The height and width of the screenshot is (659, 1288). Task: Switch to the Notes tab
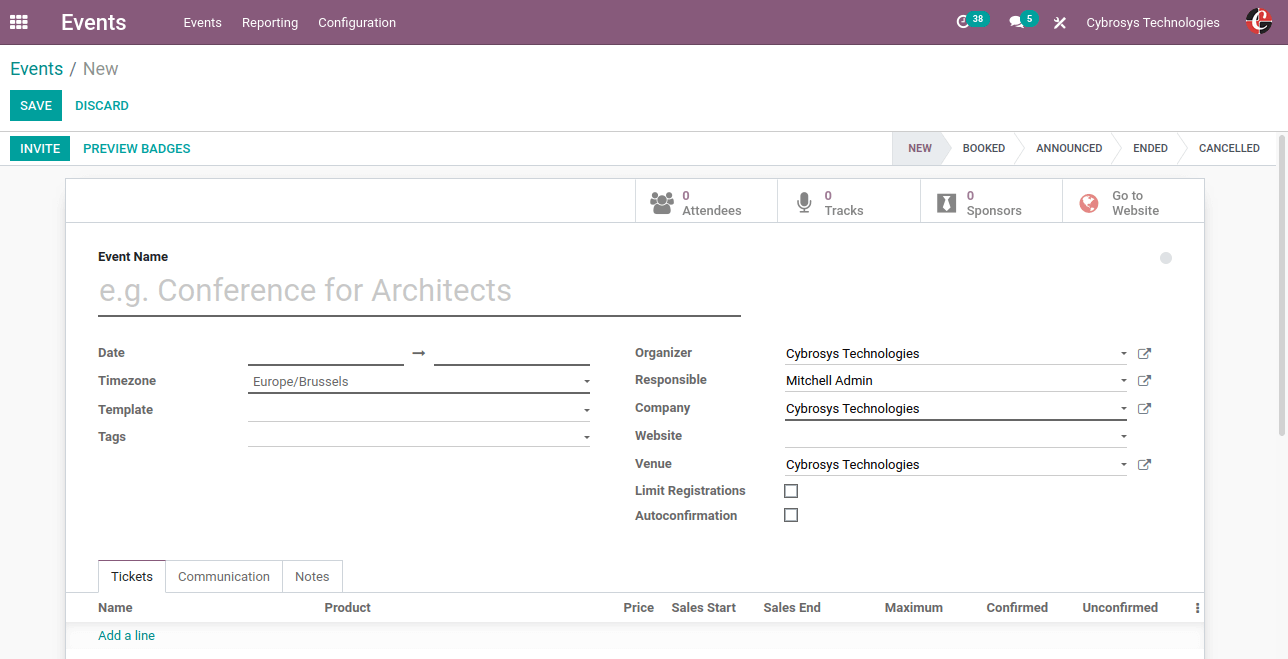coord(312,576)
